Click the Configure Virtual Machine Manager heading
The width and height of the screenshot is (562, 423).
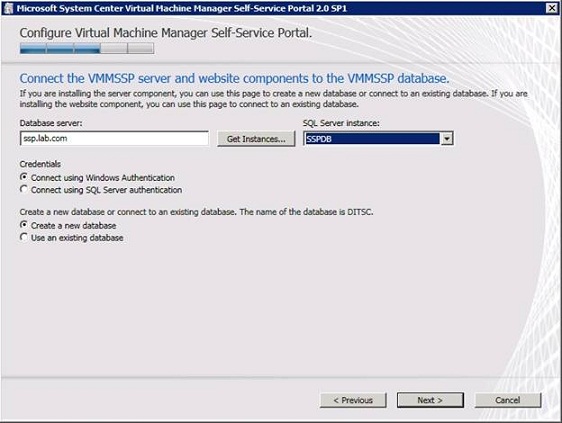coord(166,33)
